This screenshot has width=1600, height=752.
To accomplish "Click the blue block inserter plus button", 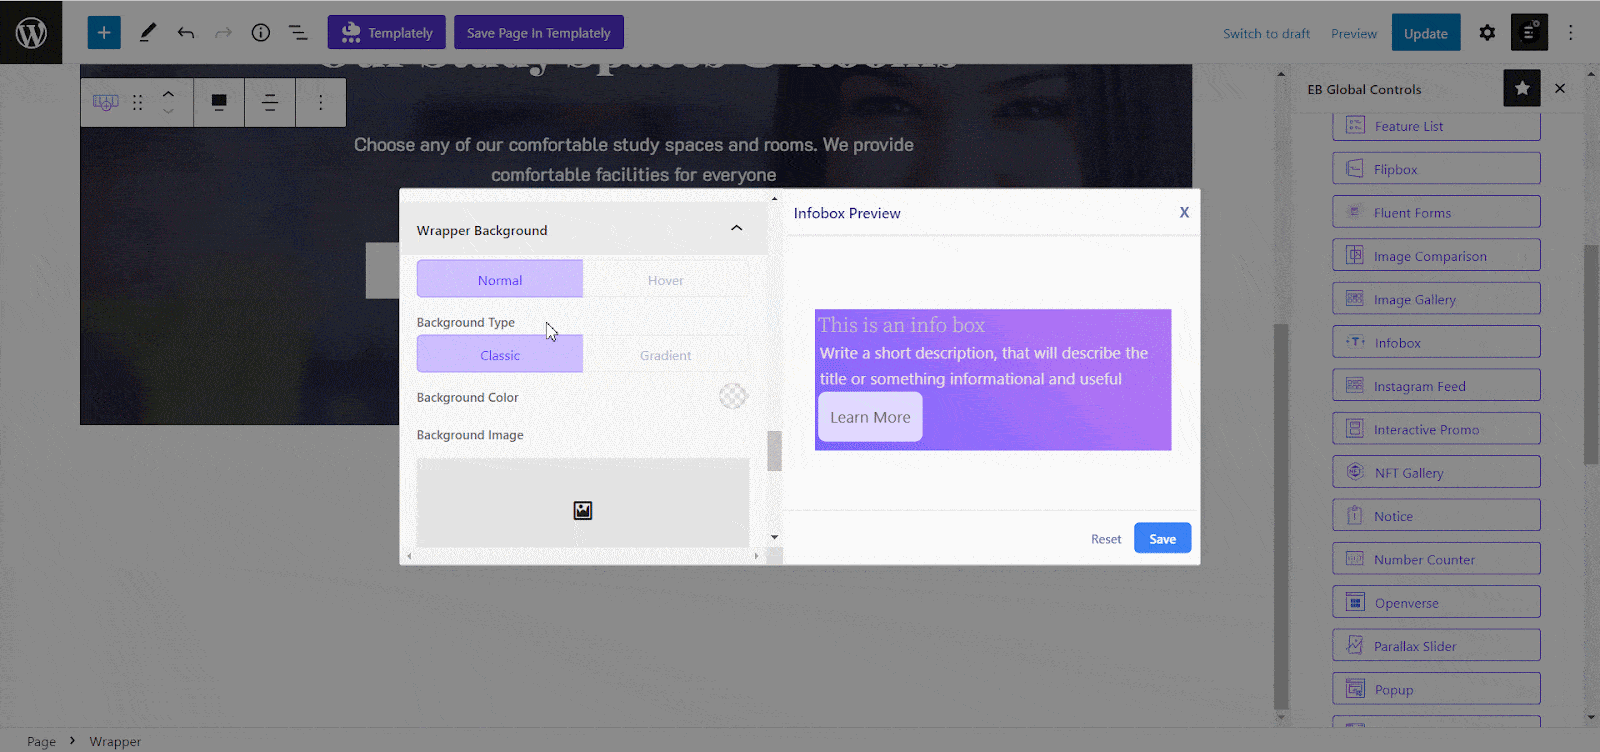I will click(x=104, y=32).
